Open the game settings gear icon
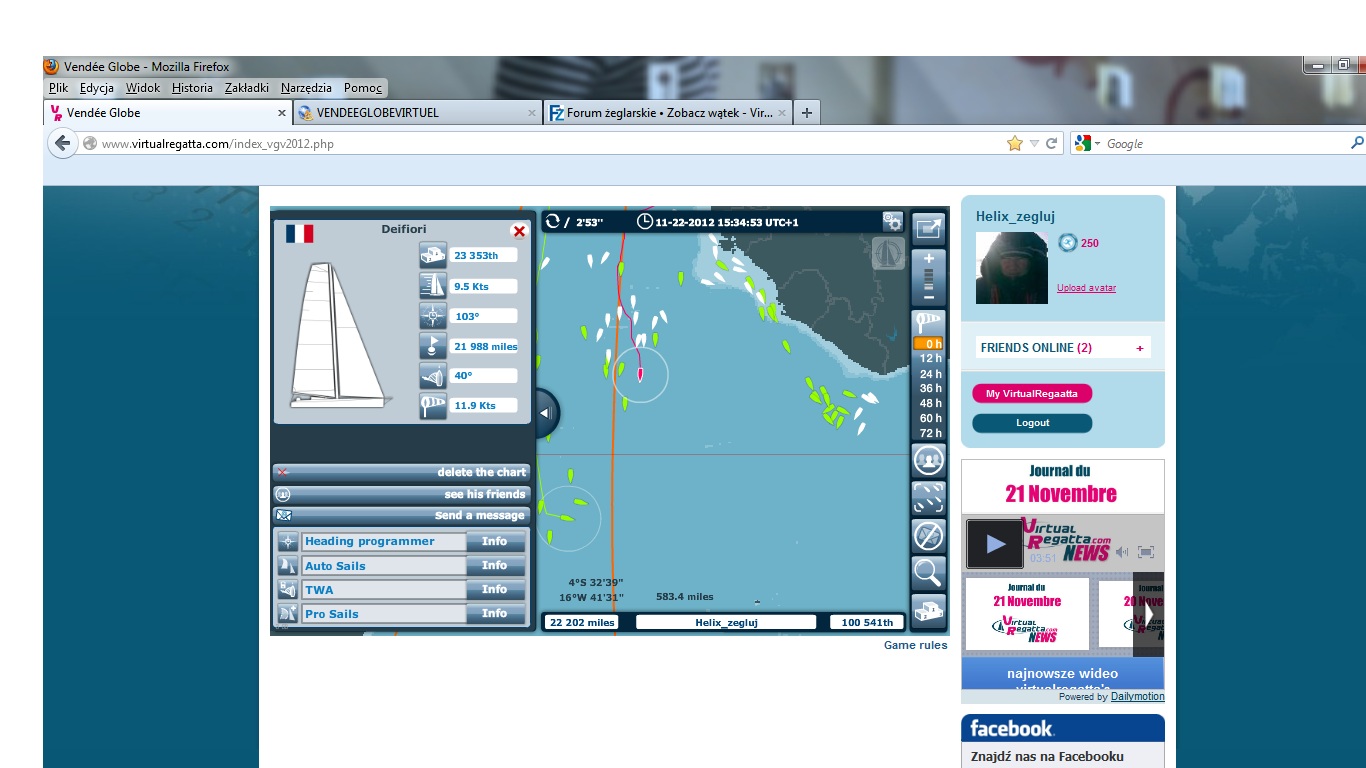The image size is (1366, 768). pyautogui.click(x=892, y=221)
